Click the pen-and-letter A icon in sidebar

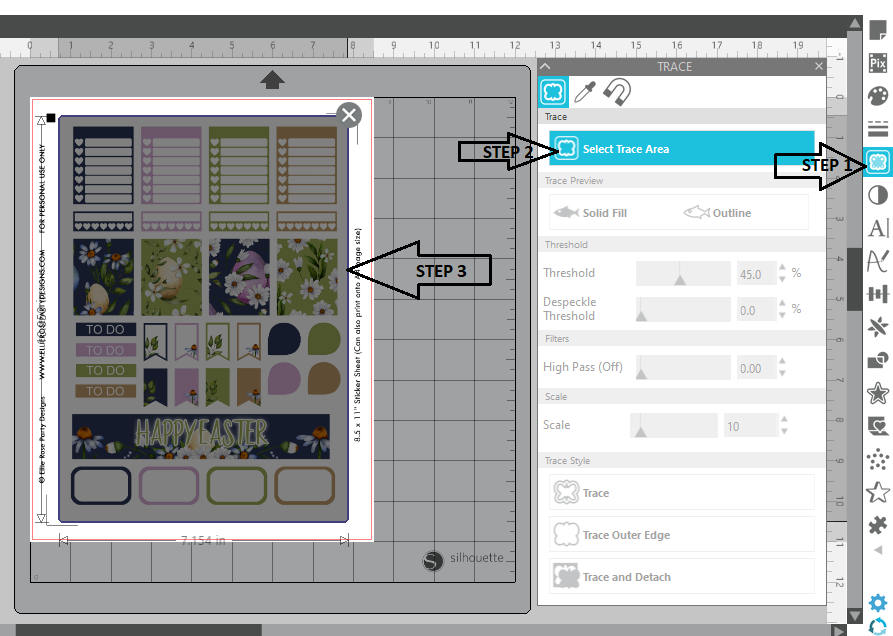(x=878, y=261)
